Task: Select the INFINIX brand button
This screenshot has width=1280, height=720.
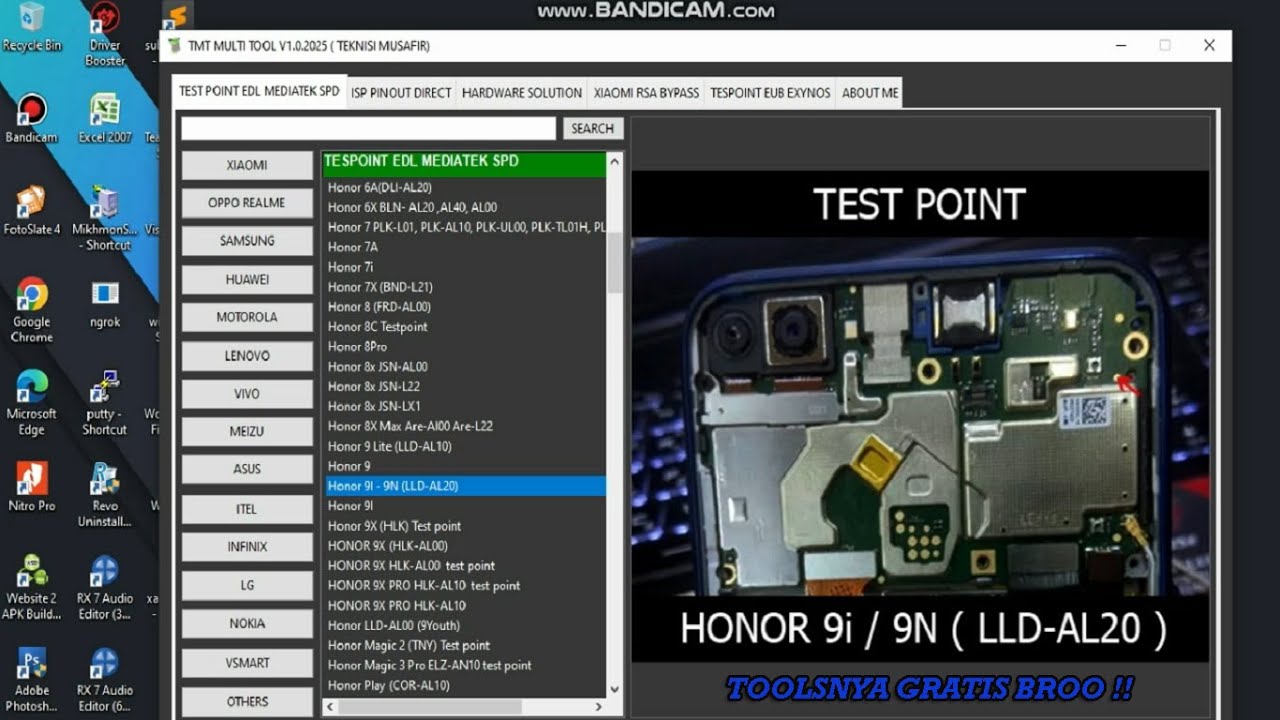Action: pyautogui.click(x=247, y=547)
